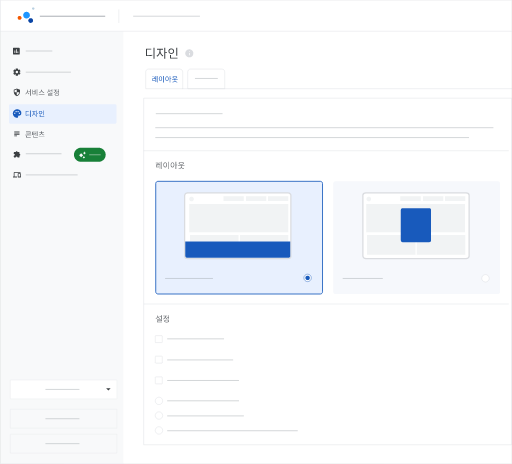This screenshot has height=464, width=512.
Task: Switch to the tab next to 레이아웃
Action: (206, 79)
